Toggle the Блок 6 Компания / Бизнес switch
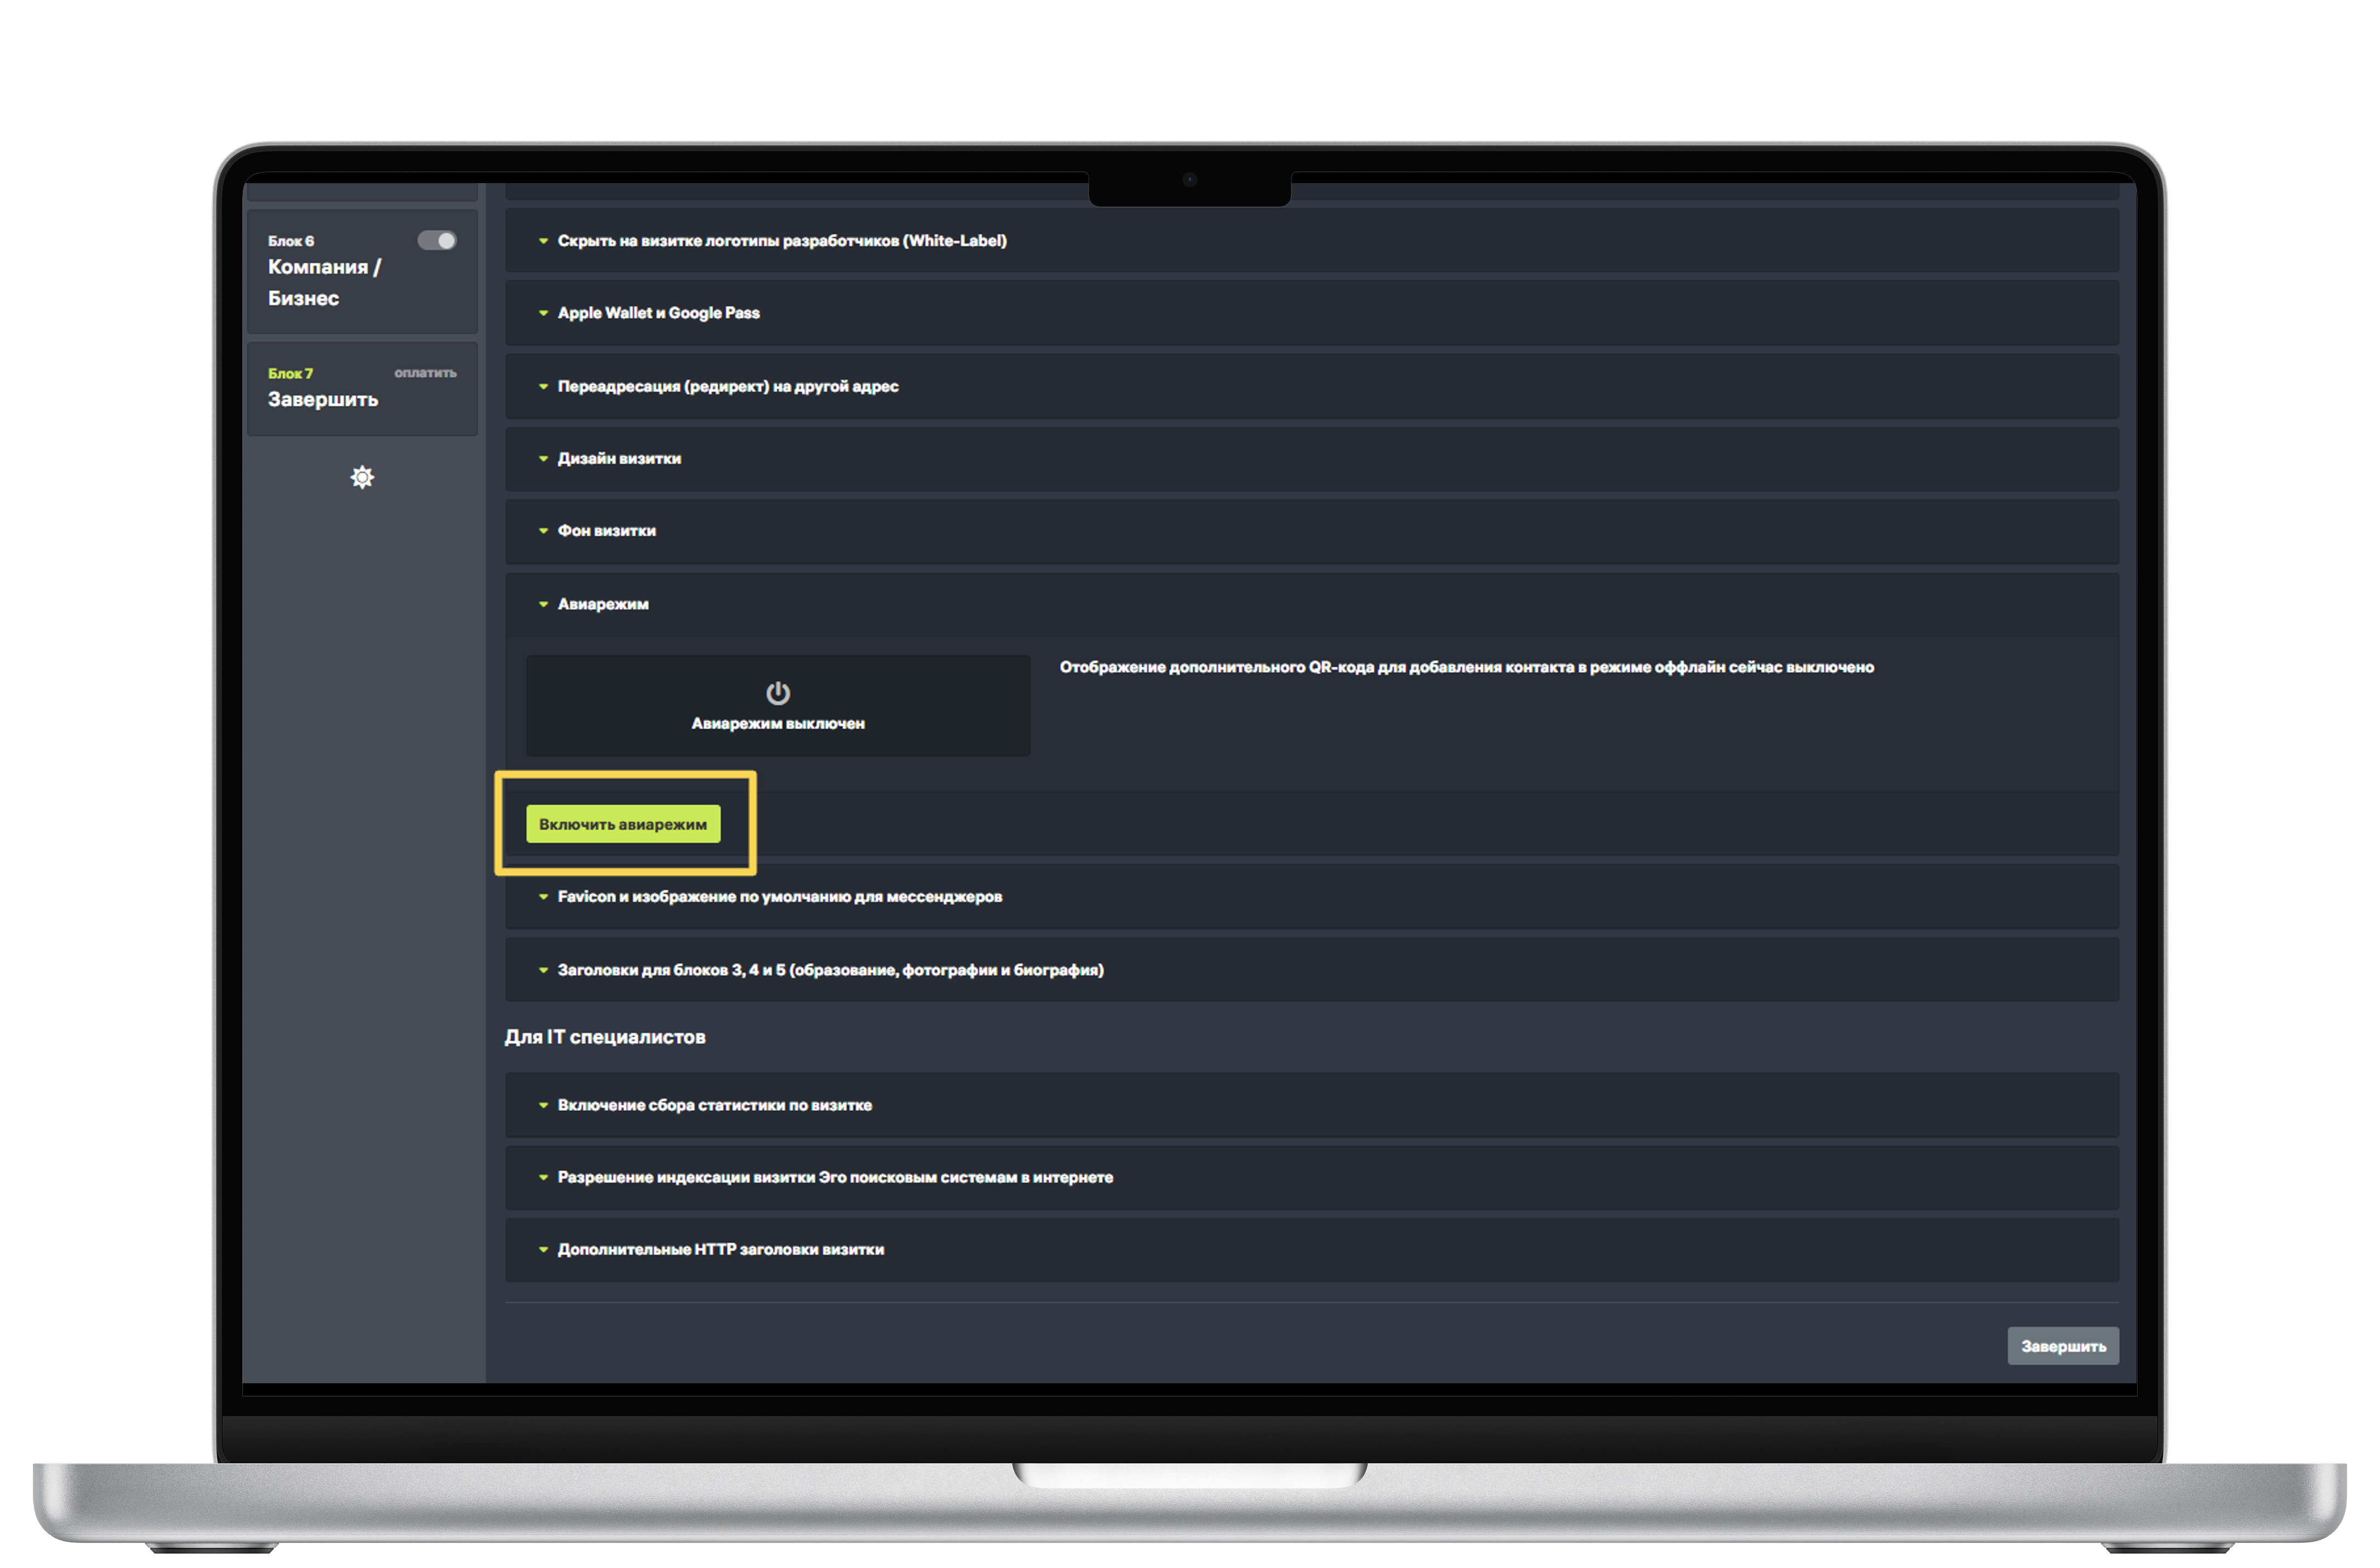2380x1568 pixels. [437, 241]
